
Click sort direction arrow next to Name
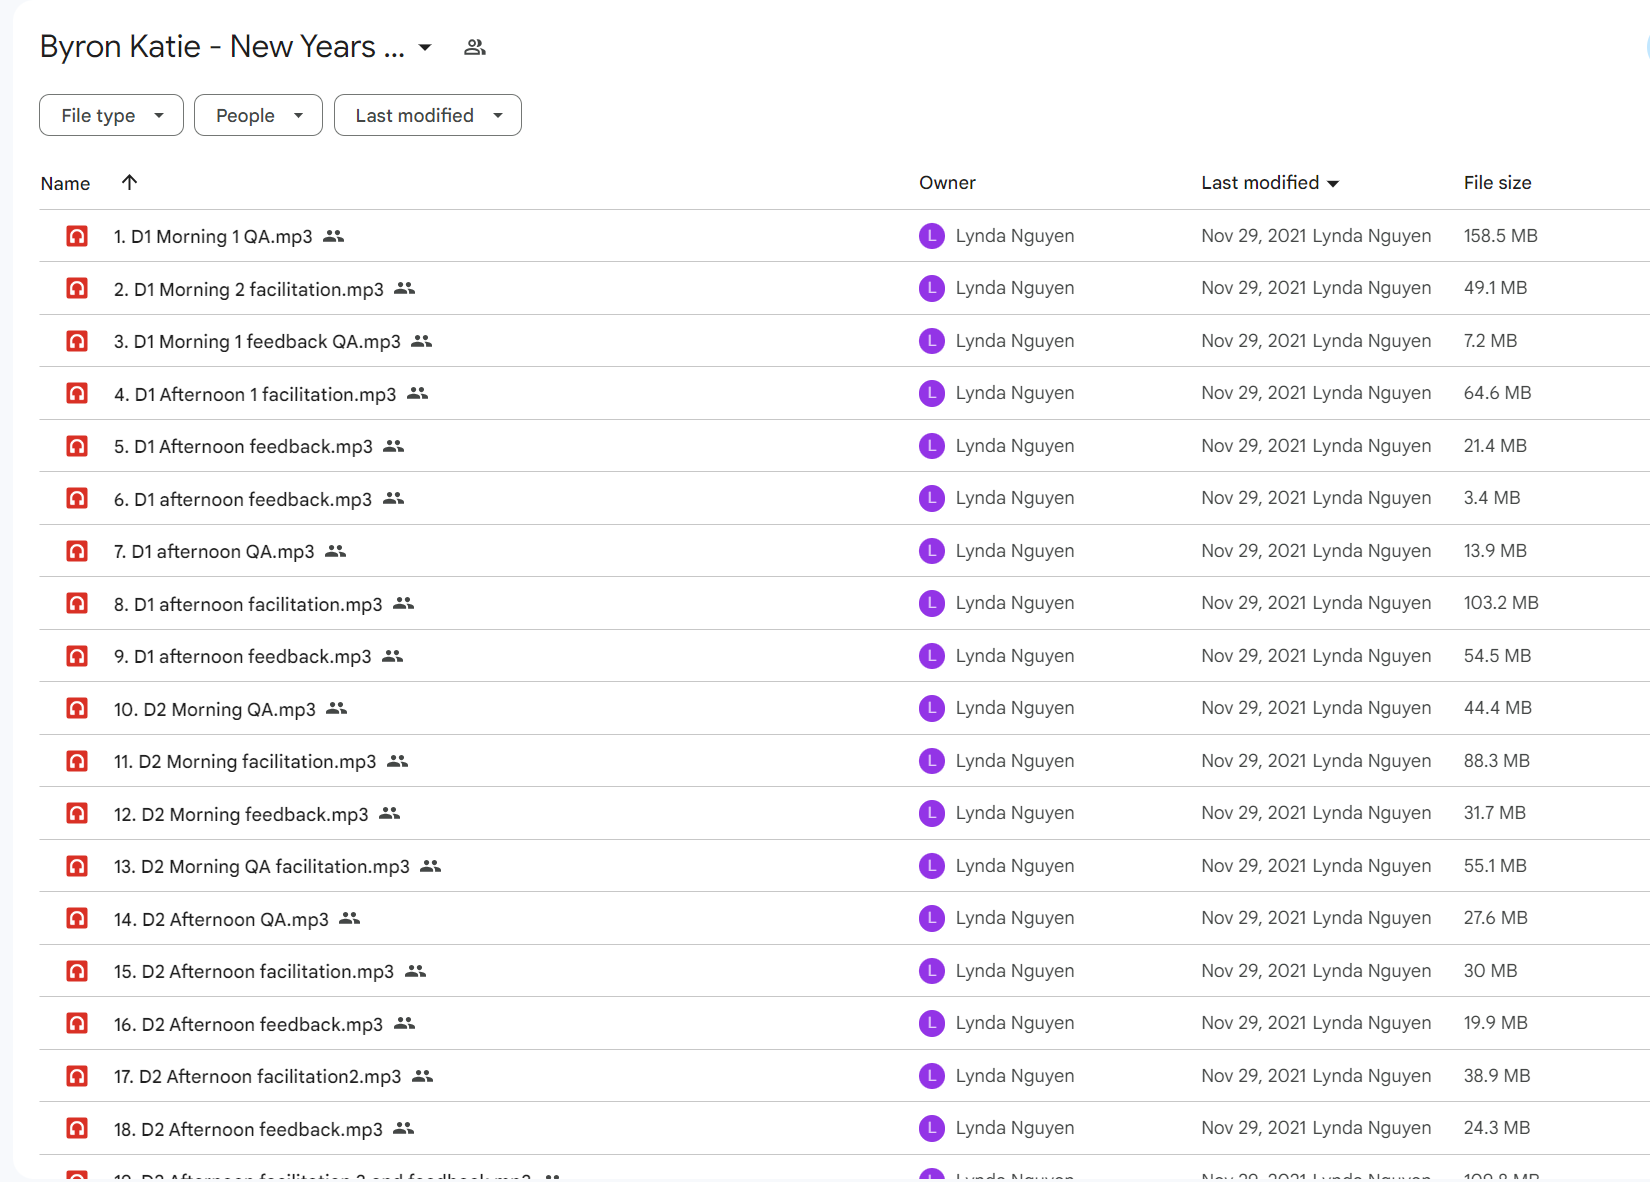tap(129, 182)
